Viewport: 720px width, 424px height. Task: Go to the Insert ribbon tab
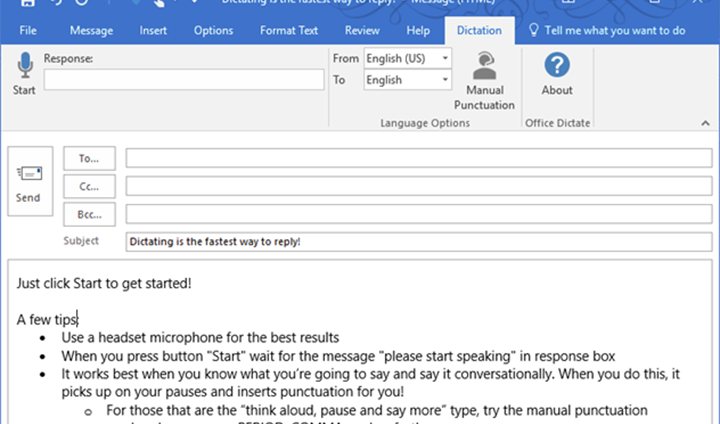[x=153, y=30]
